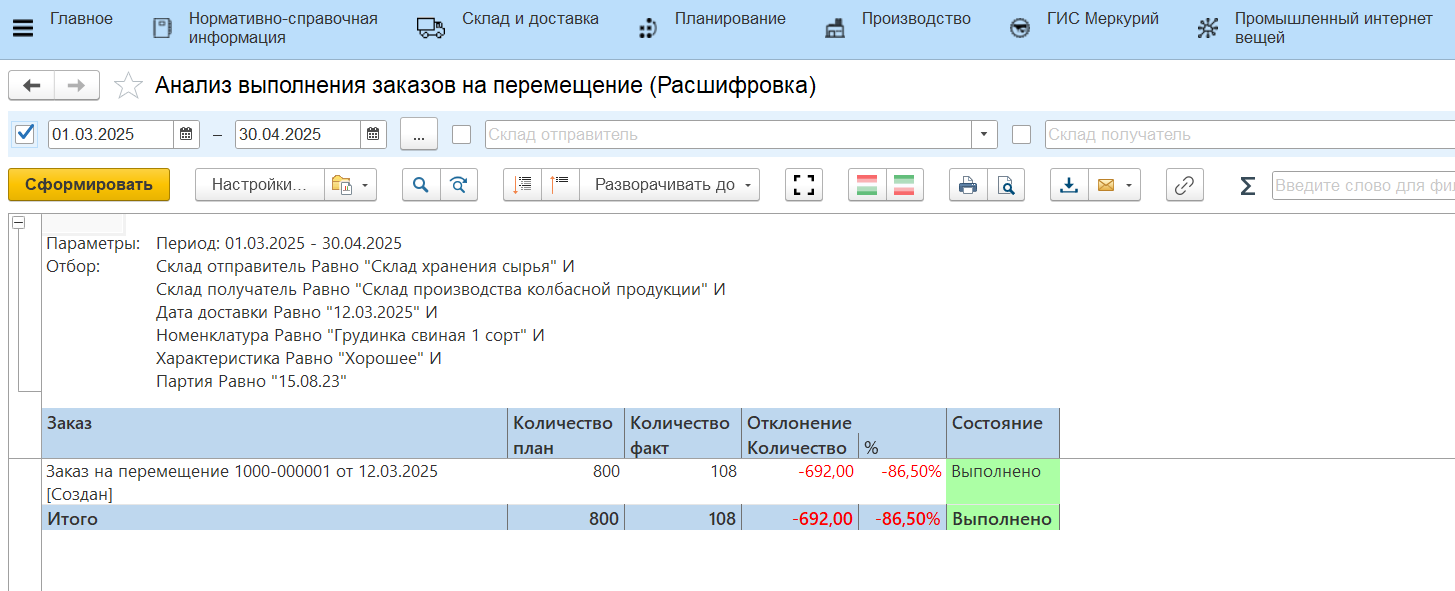Screen dimensions: 1455x591
Task: Toggle full screen report view icon
Action: pos(804,185)
